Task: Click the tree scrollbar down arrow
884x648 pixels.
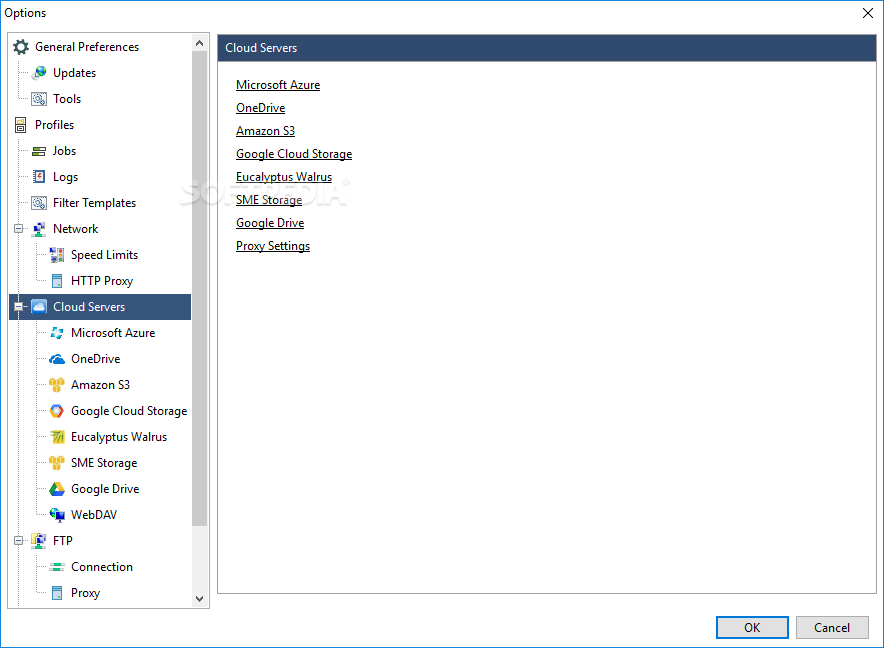Action: click(199, 599)
